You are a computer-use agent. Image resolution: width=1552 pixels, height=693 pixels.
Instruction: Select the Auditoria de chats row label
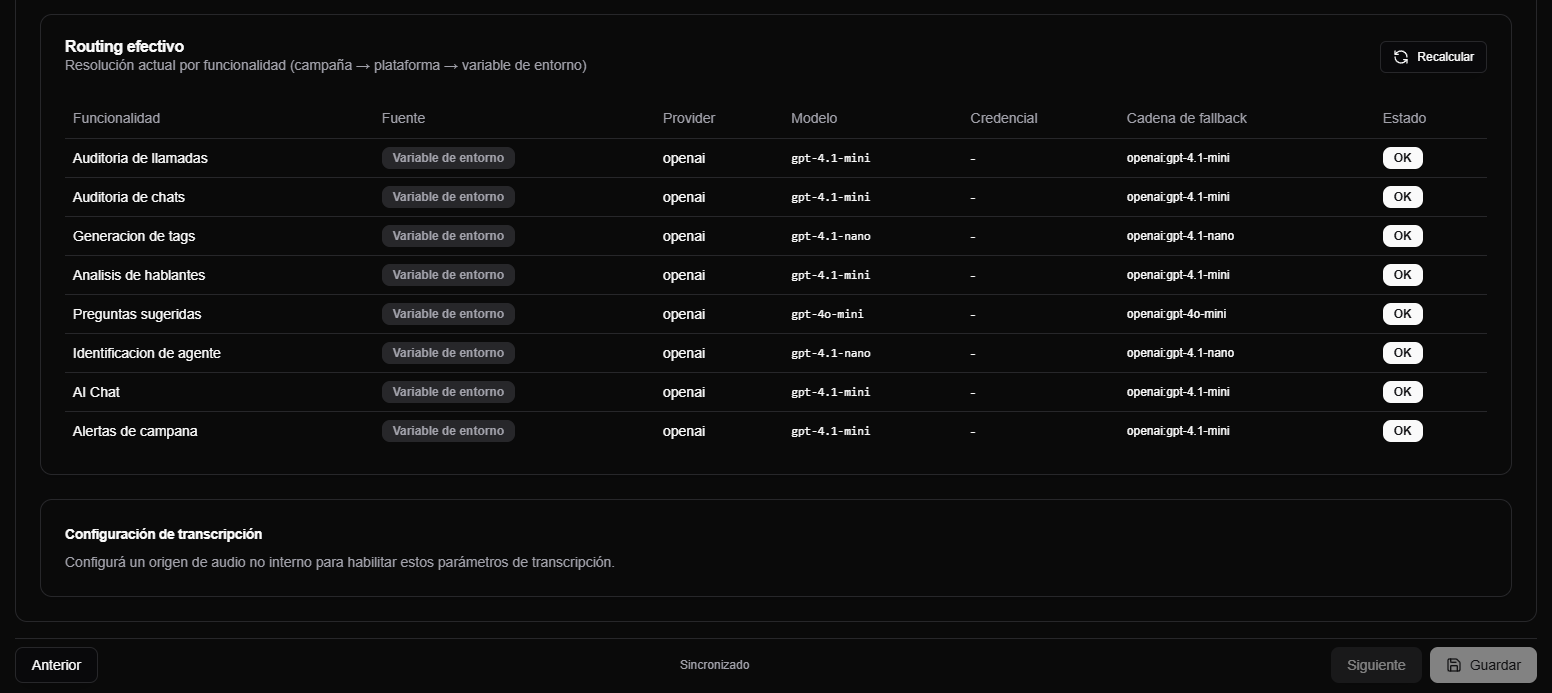point(129,197)
